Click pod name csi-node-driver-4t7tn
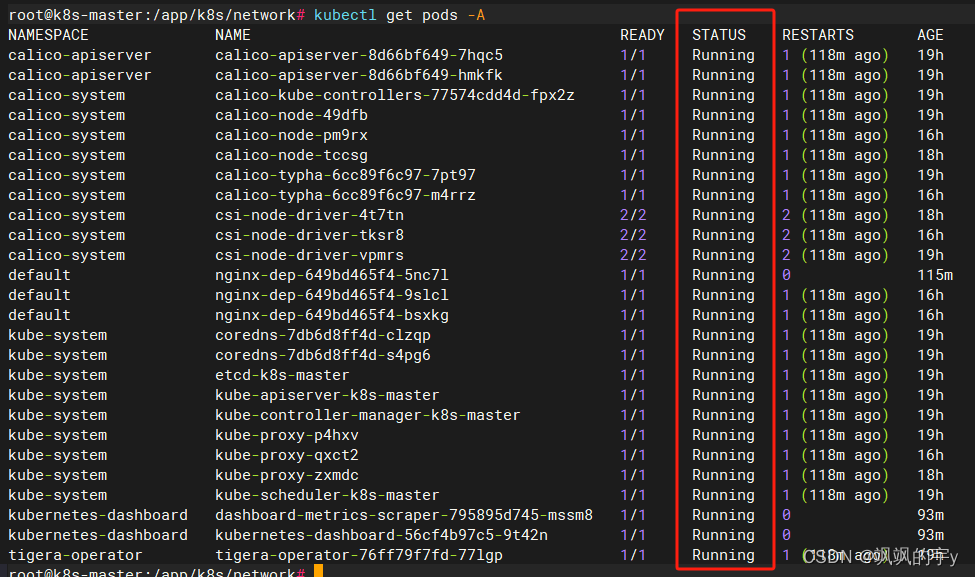 pos(309,215)
